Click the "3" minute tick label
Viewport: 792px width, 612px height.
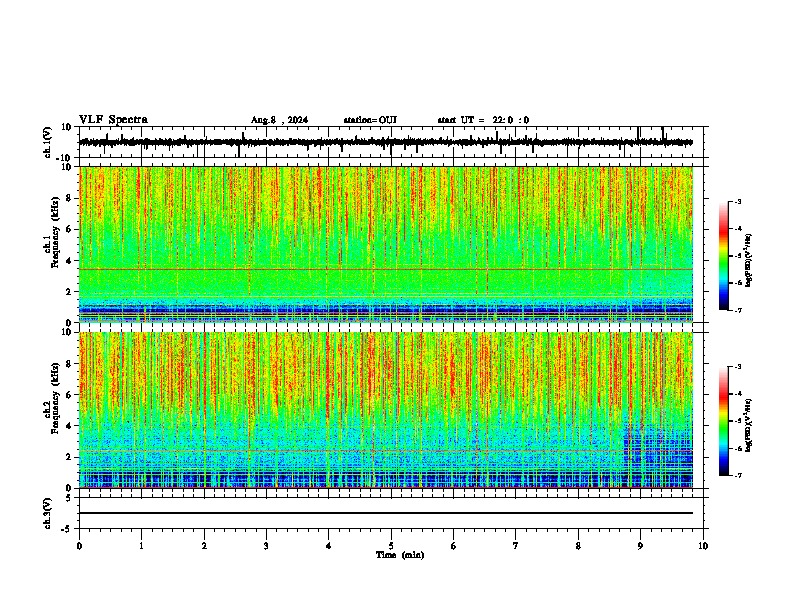[266, 546]
